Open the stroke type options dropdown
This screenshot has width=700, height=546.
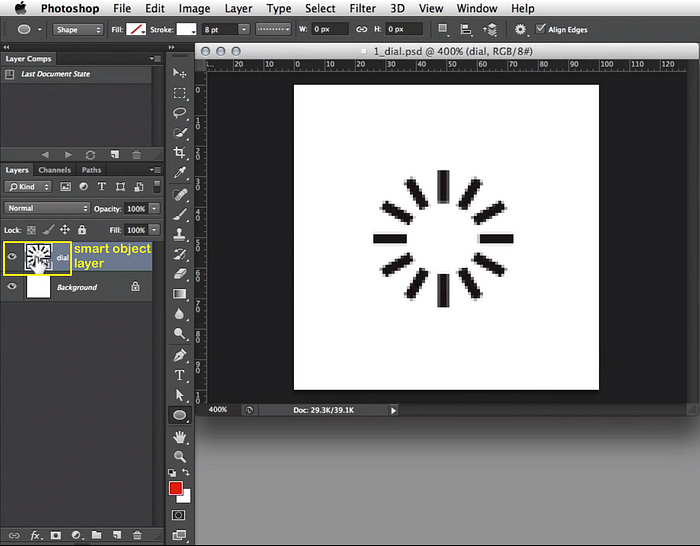[x=273, y=29]
